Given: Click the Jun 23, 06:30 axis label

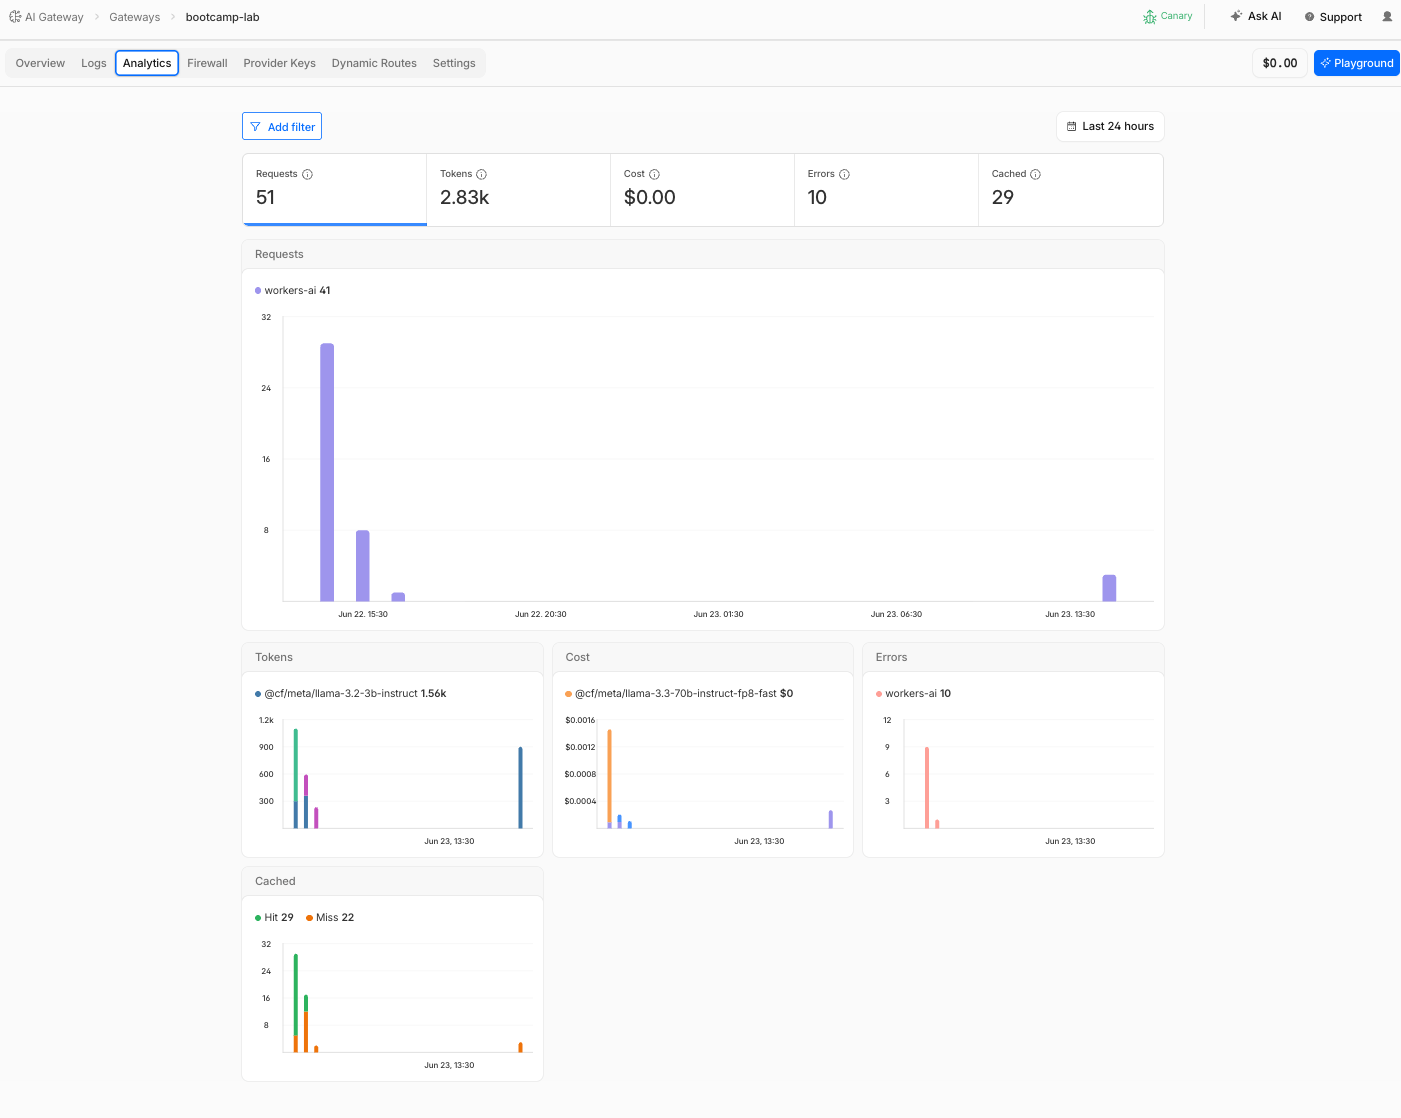Looking at the screenshot, I should pos(896,614).
